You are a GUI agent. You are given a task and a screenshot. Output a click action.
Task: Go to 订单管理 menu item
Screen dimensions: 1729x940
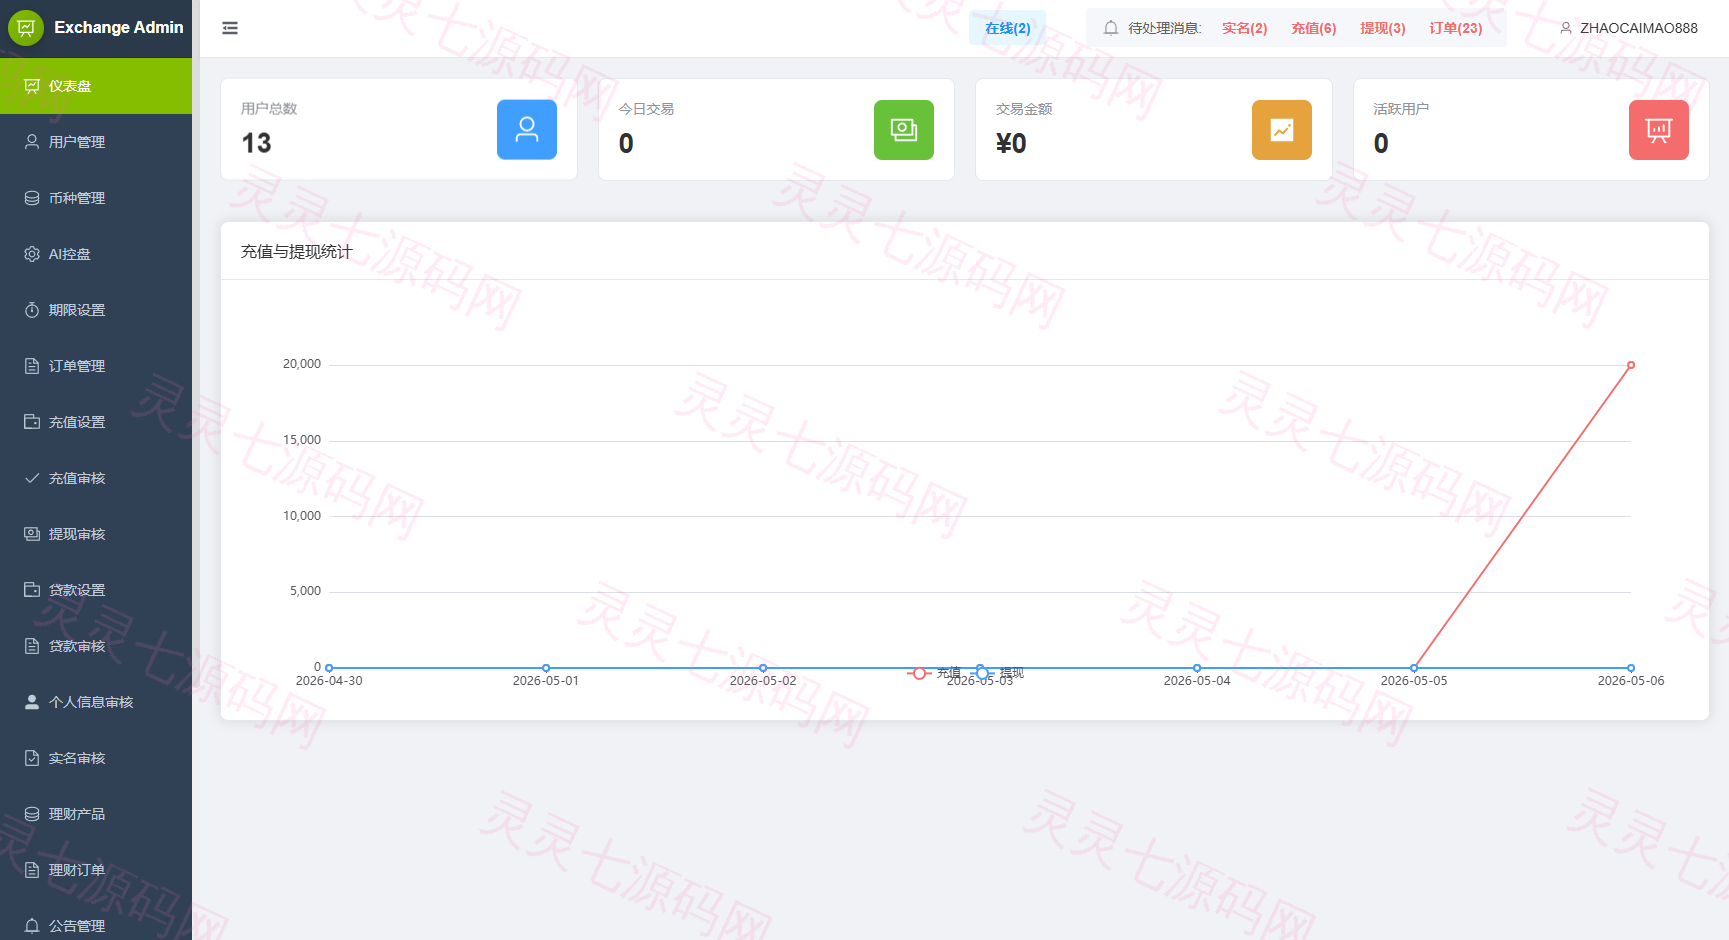[96, 366]
